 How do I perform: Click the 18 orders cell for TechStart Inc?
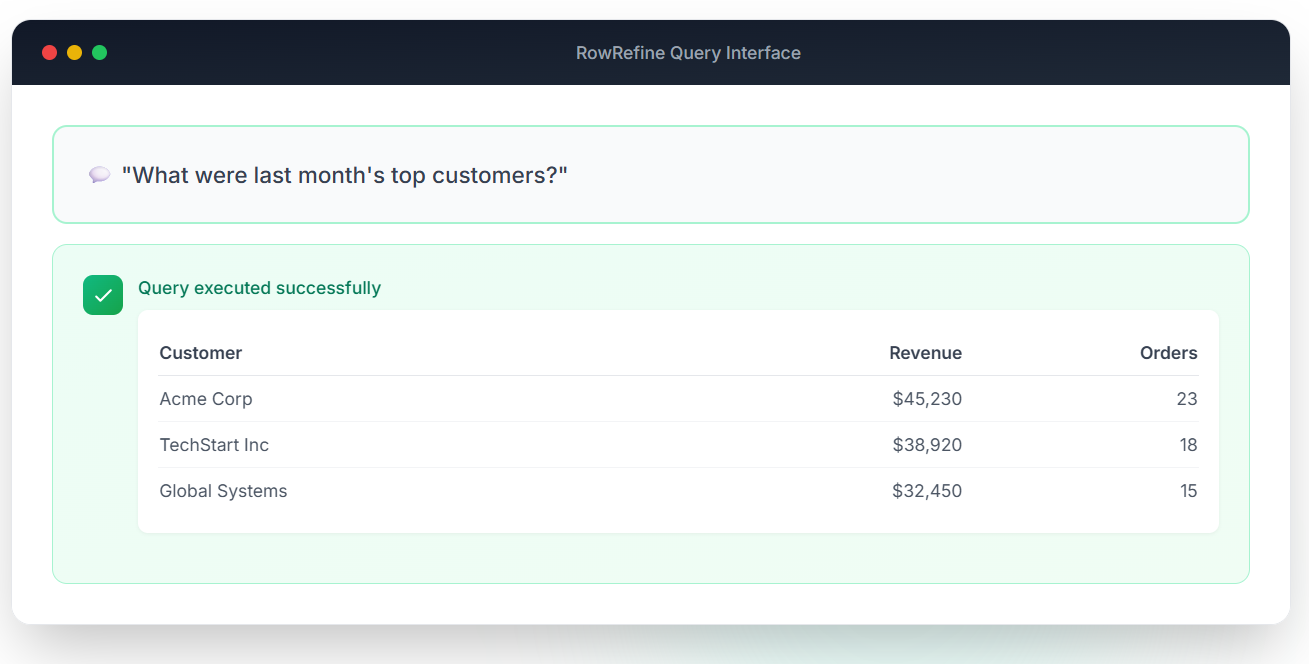(1187, 445)
